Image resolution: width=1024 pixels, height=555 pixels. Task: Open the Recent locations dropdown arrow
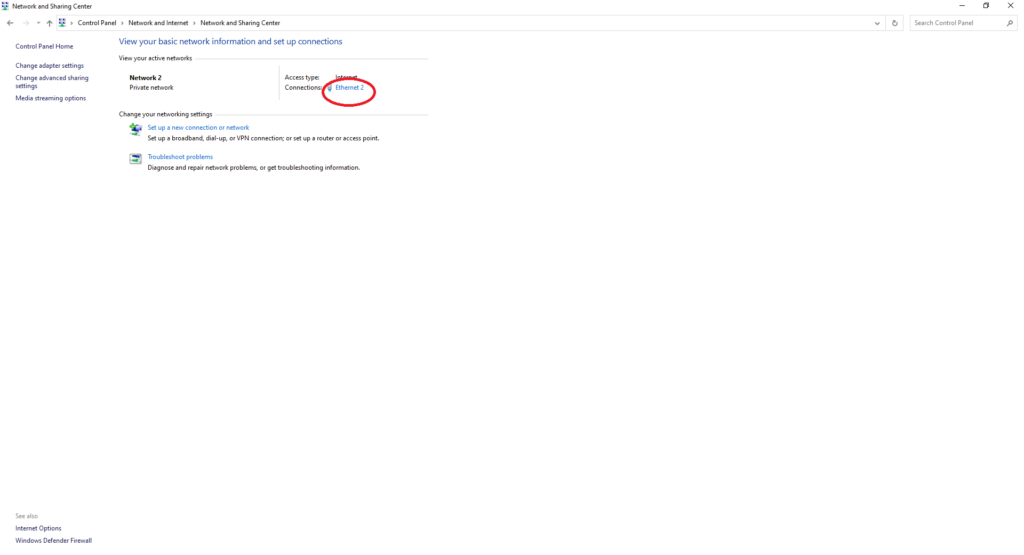(38, 23)
